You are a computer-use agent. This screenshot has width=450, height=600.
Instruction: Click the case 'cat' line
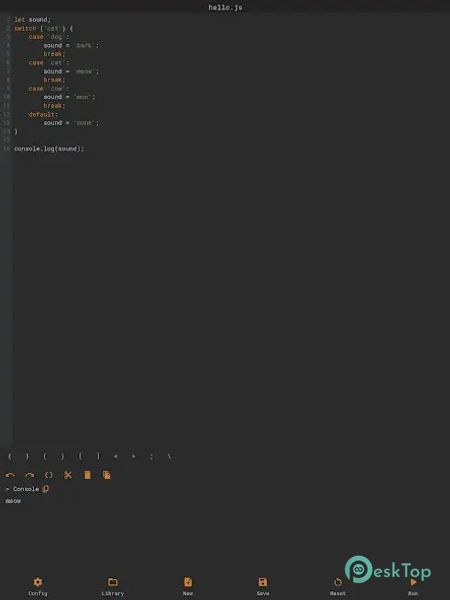click(49, 63)
